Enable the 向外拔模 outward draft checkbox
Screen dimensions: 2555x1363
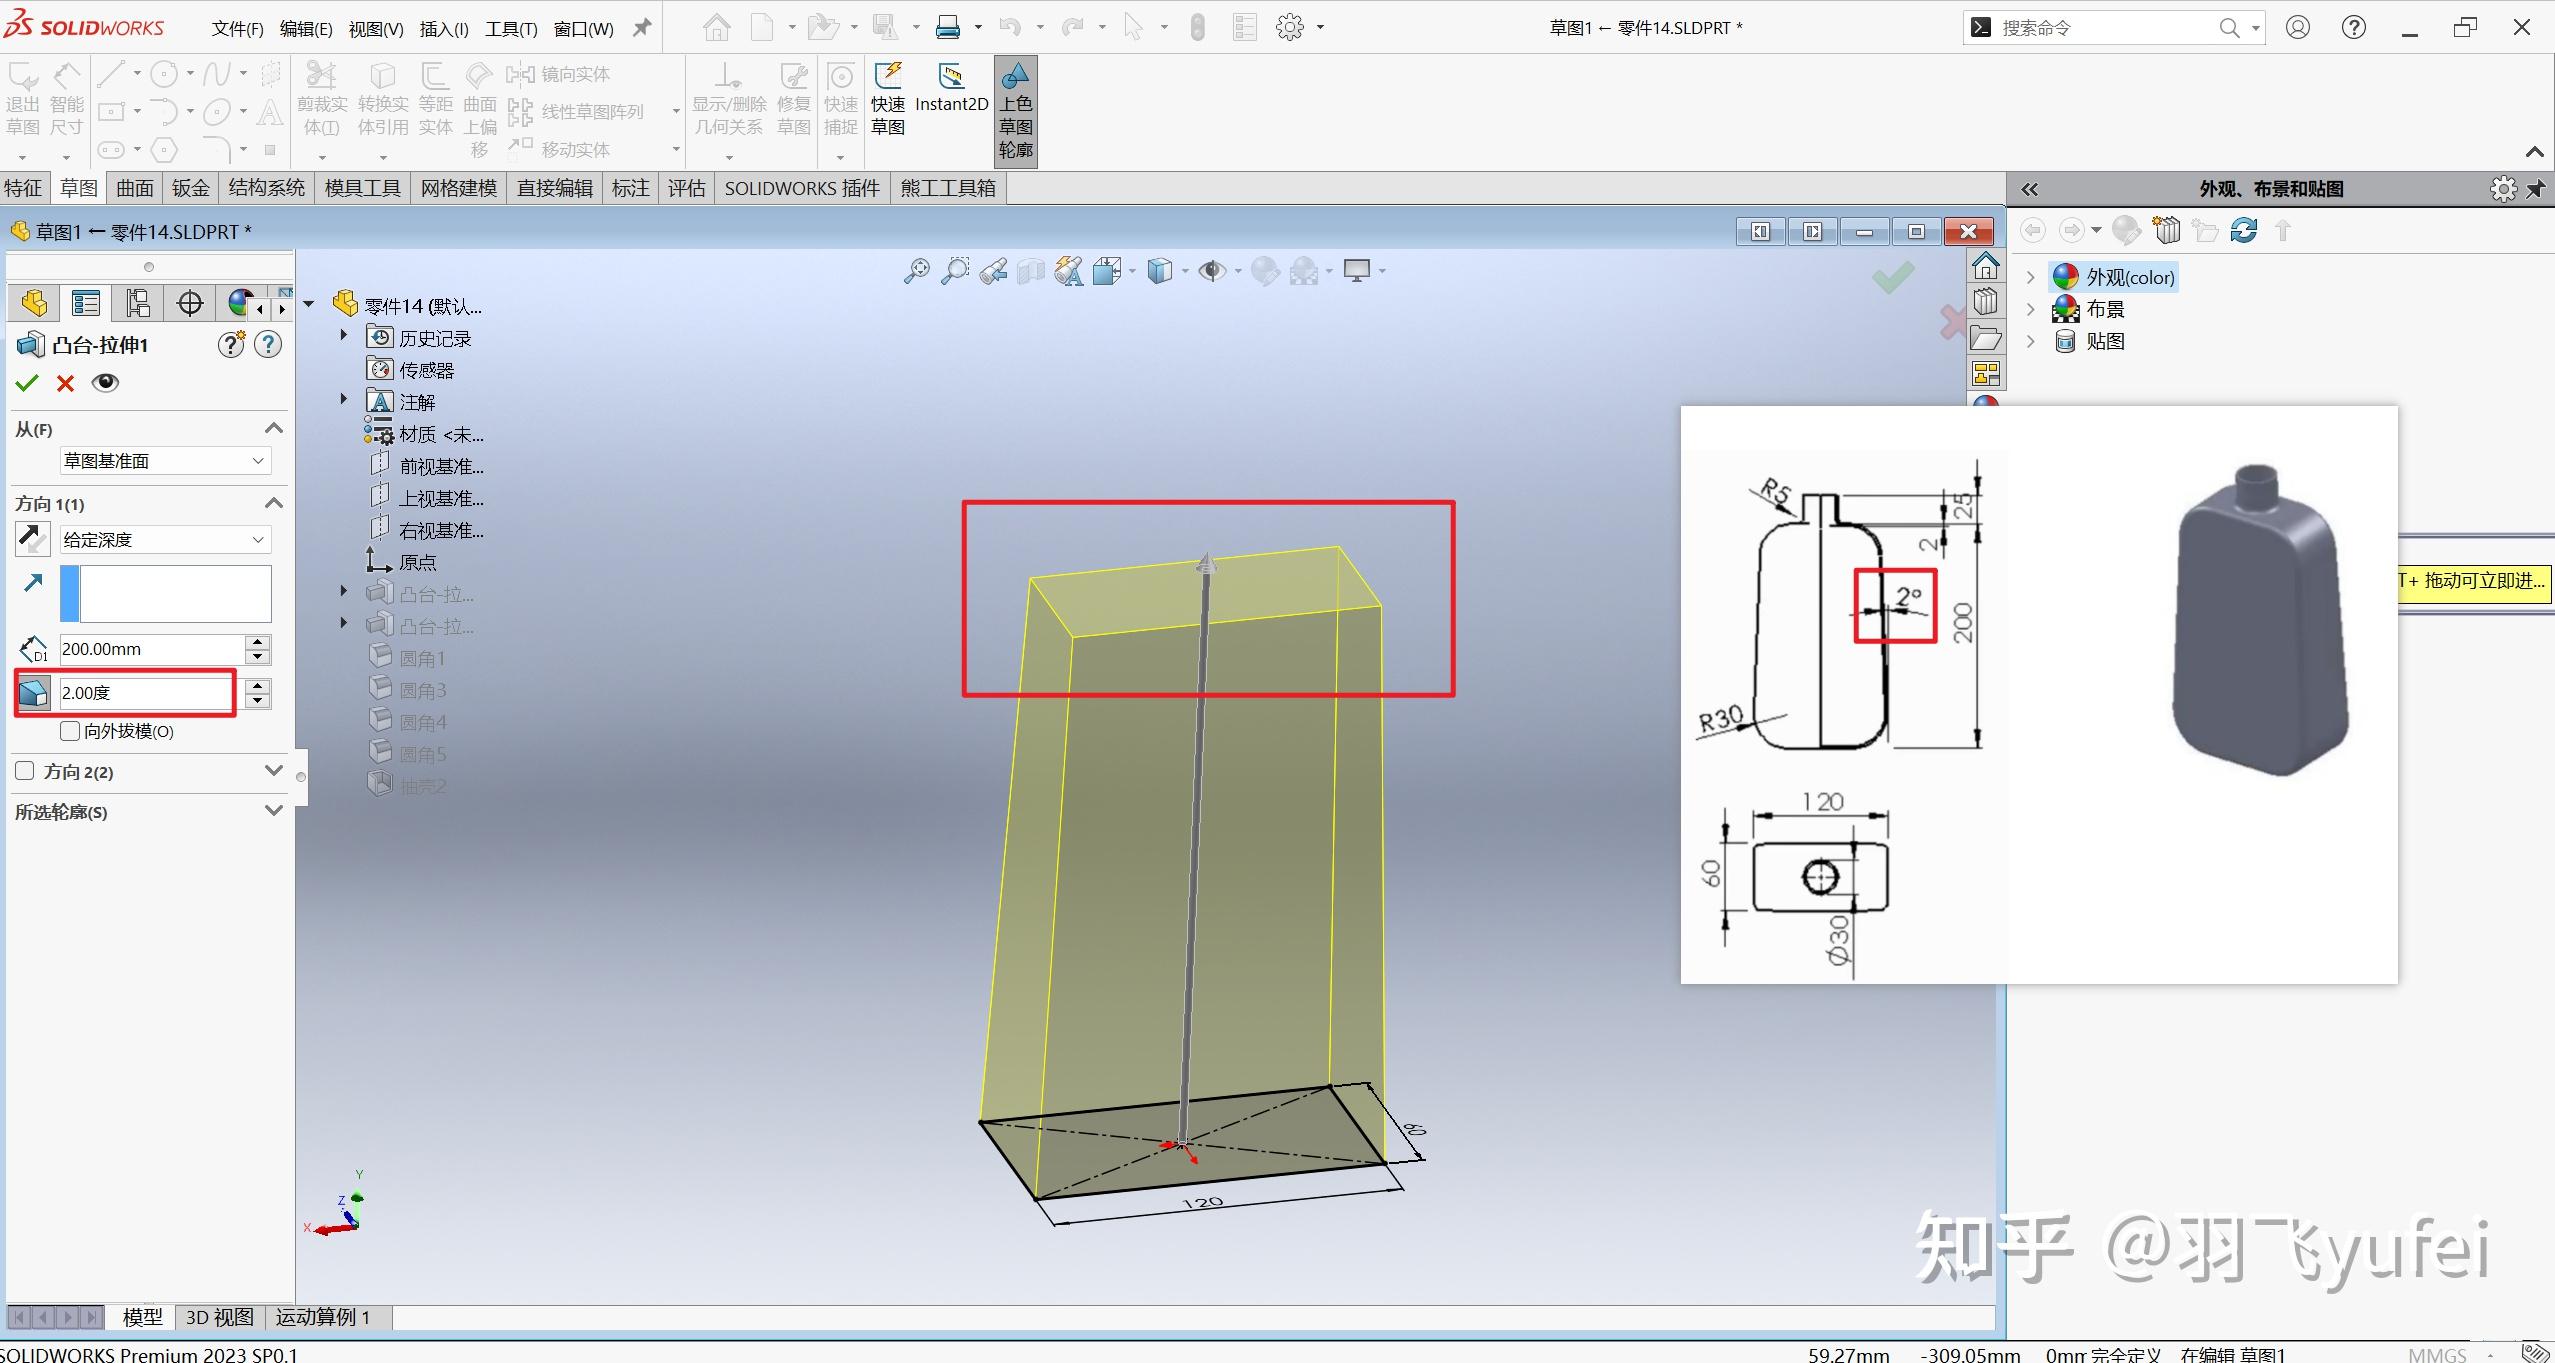(x=70, y=731)
